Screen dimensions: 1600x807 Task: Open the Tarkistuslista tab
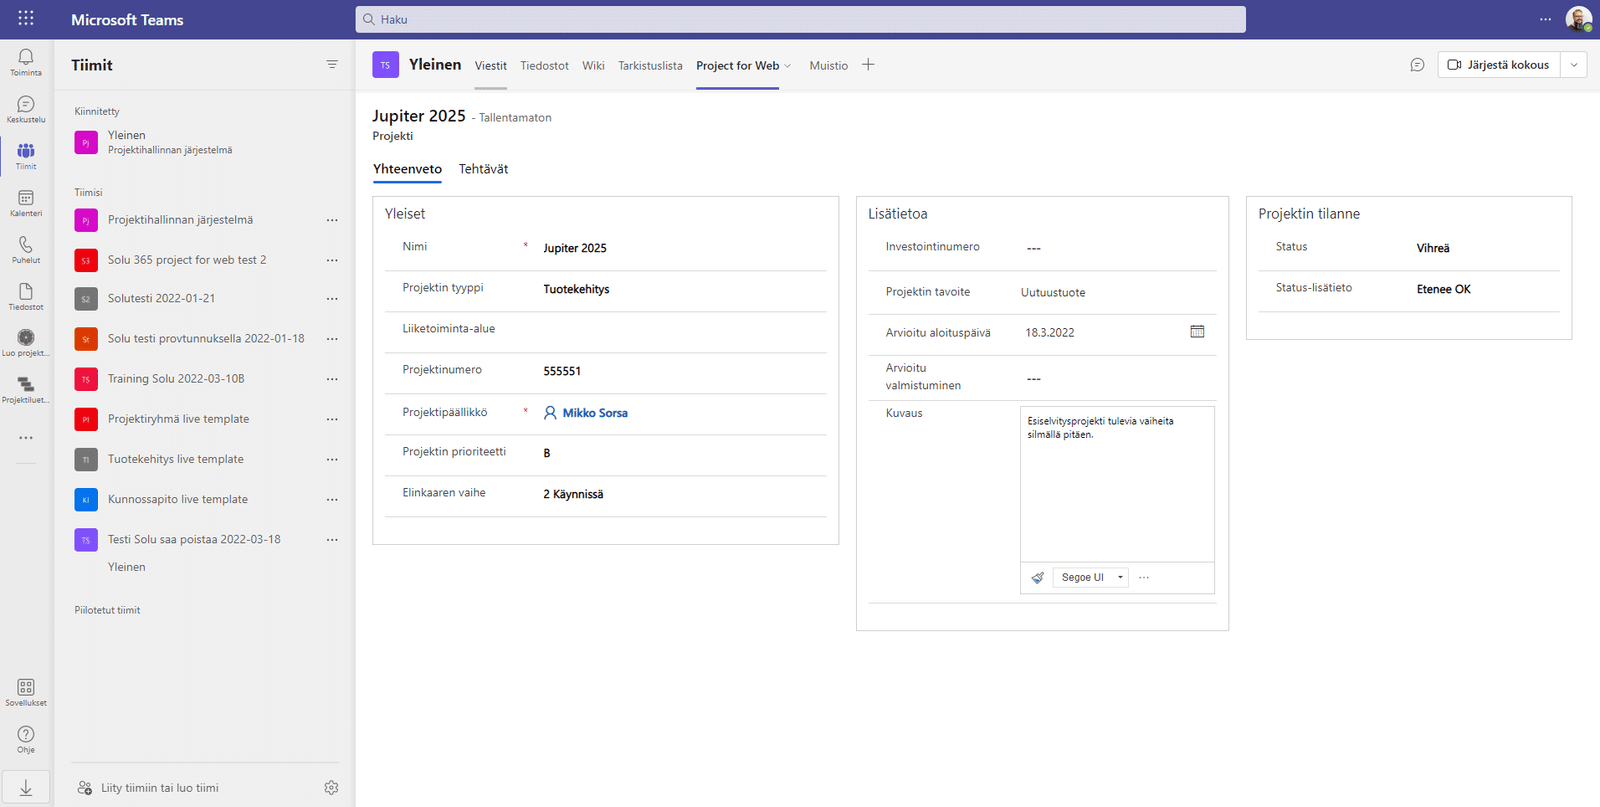650,66
